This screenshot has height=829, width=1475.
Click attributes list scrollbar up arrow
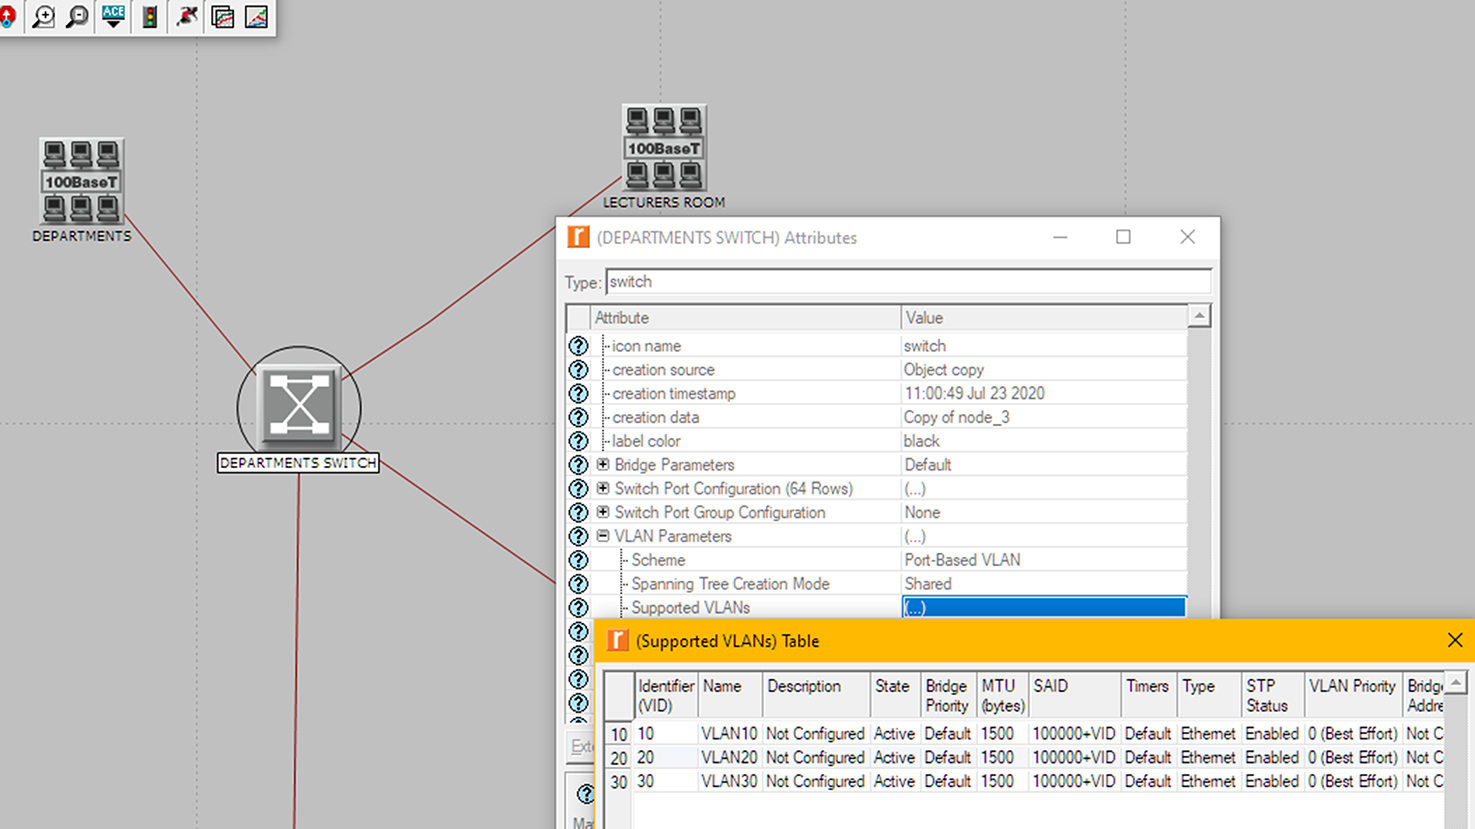[x=1199, y=316]
